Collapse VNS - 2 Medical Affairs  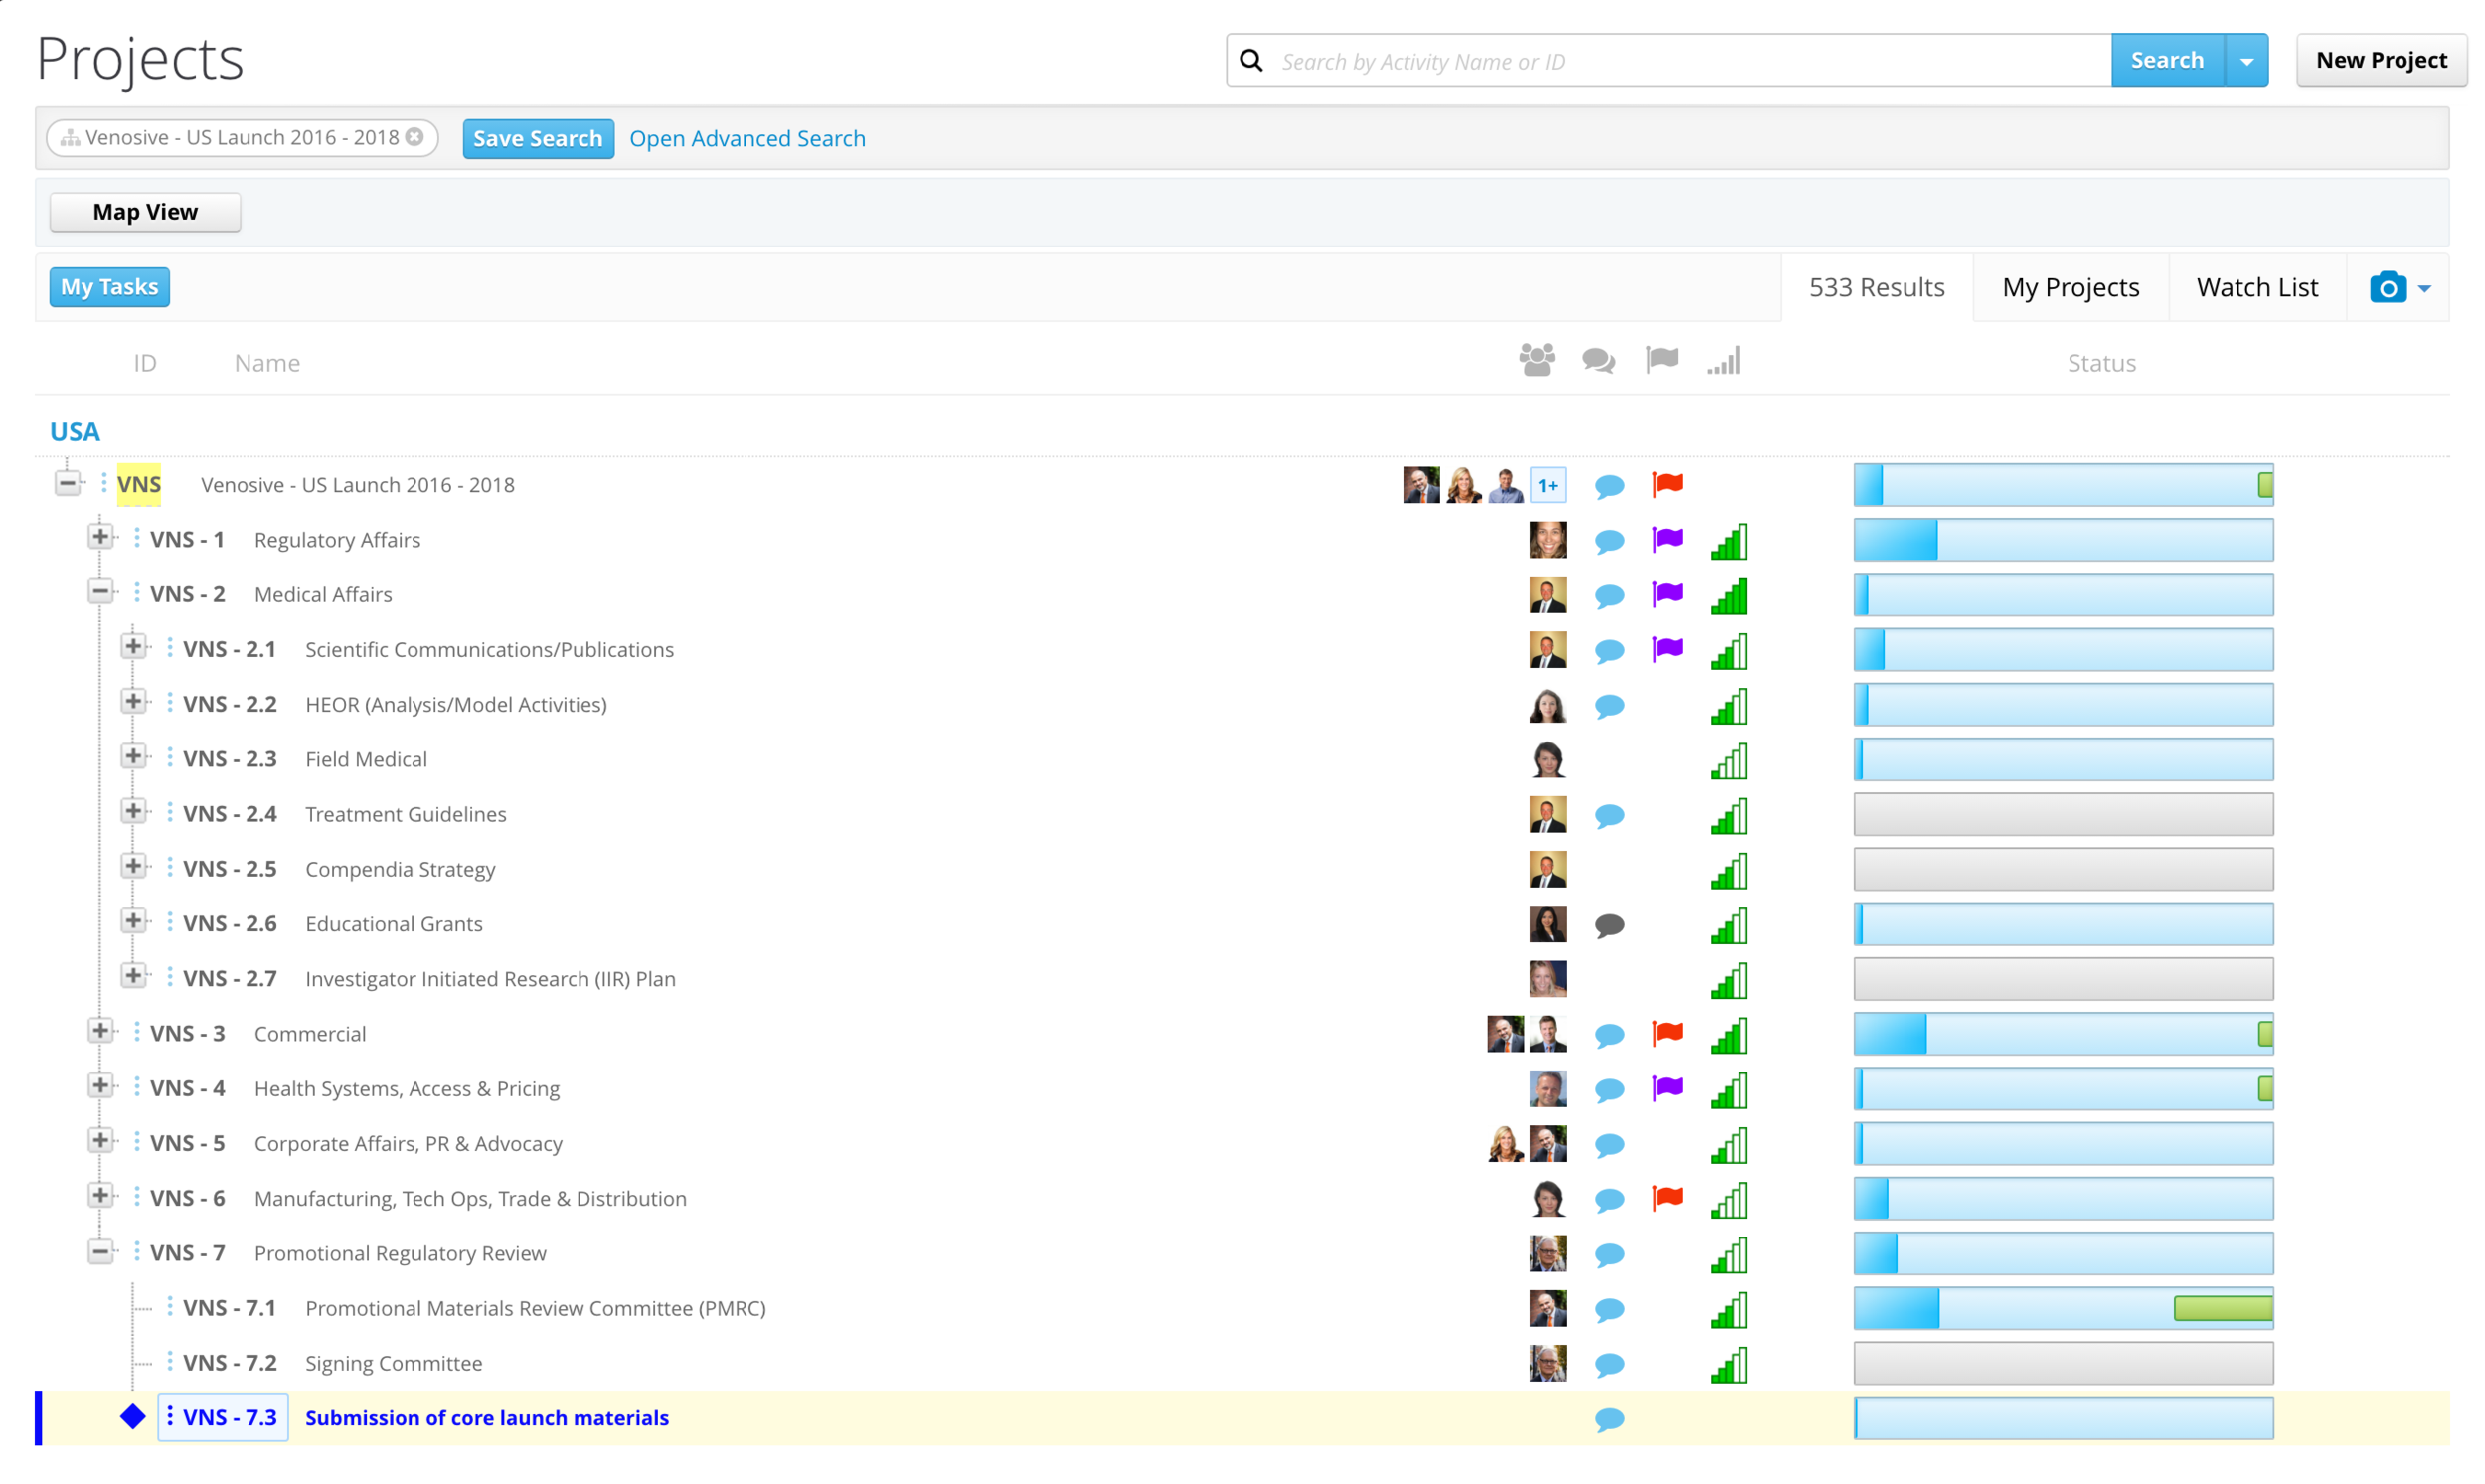coord(100,592)
